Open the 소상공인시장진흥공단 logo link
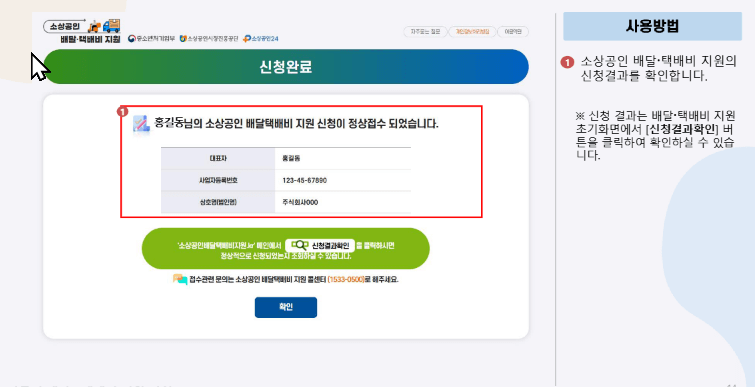The height and width of the screenshot is (387, 755). click(x=209, y=39)
